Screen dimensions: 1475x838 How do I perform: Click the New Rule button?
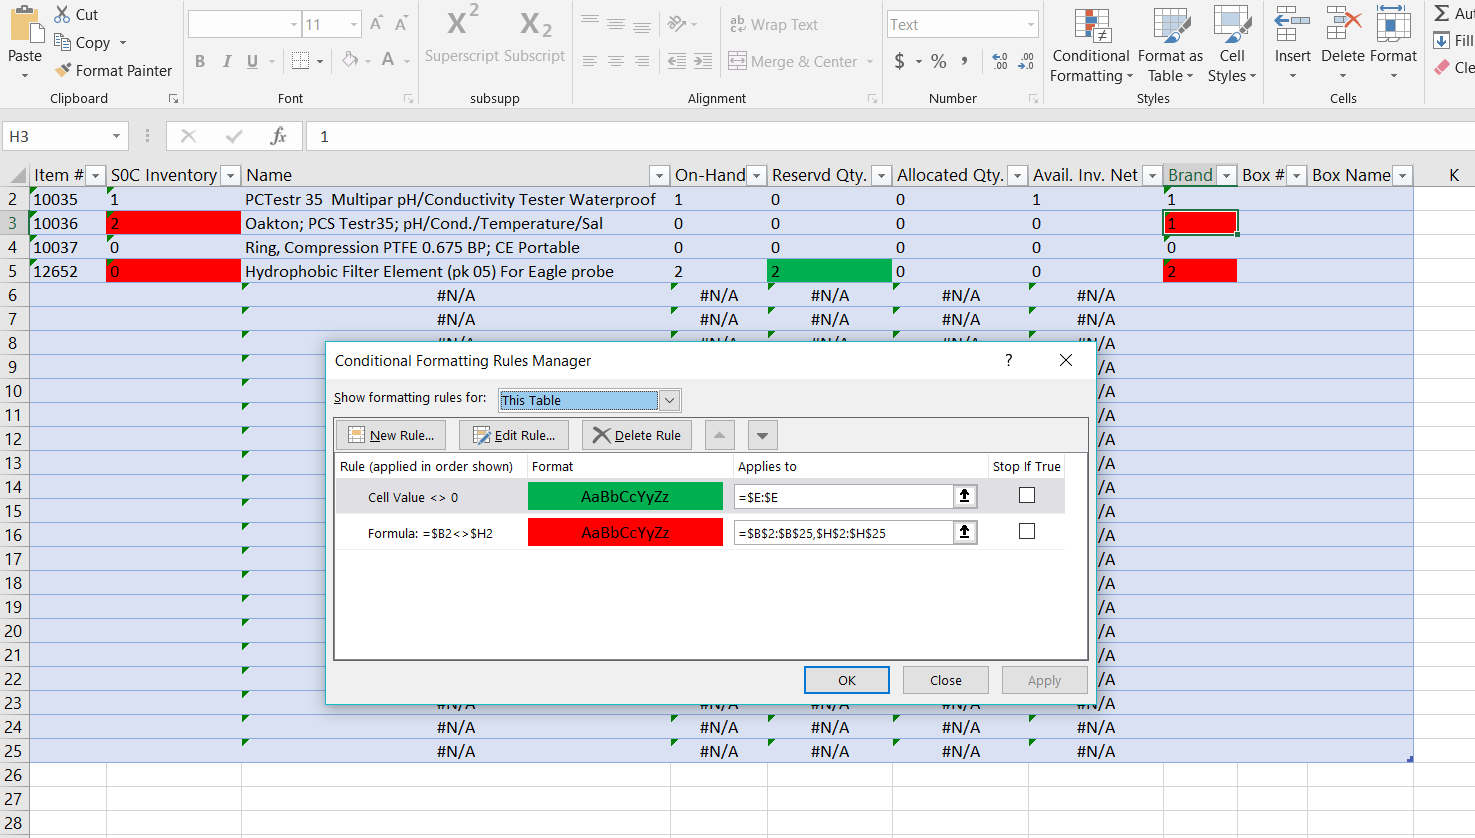click(x=390, y=434)
